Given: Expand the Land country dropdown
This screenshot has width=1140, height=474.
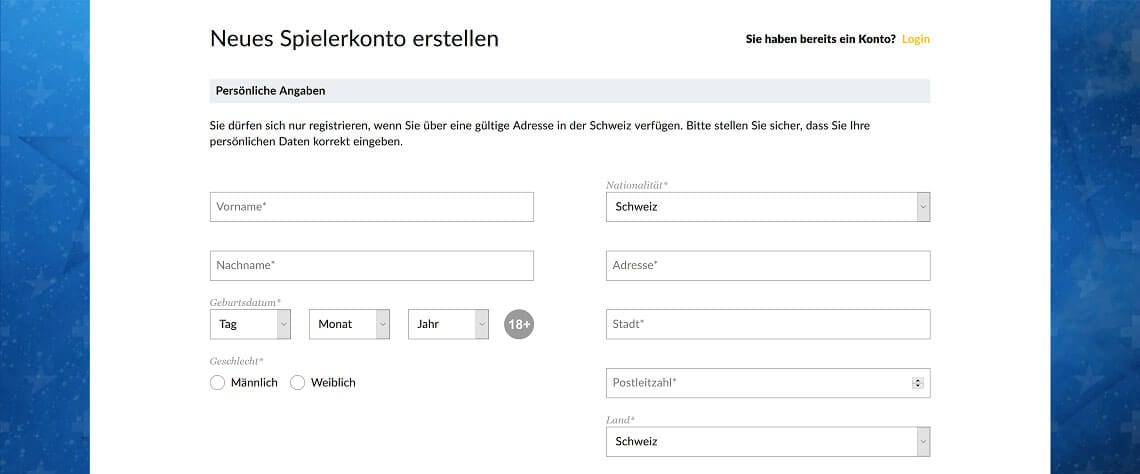Looking at the screenshot, I should (767, 441).
